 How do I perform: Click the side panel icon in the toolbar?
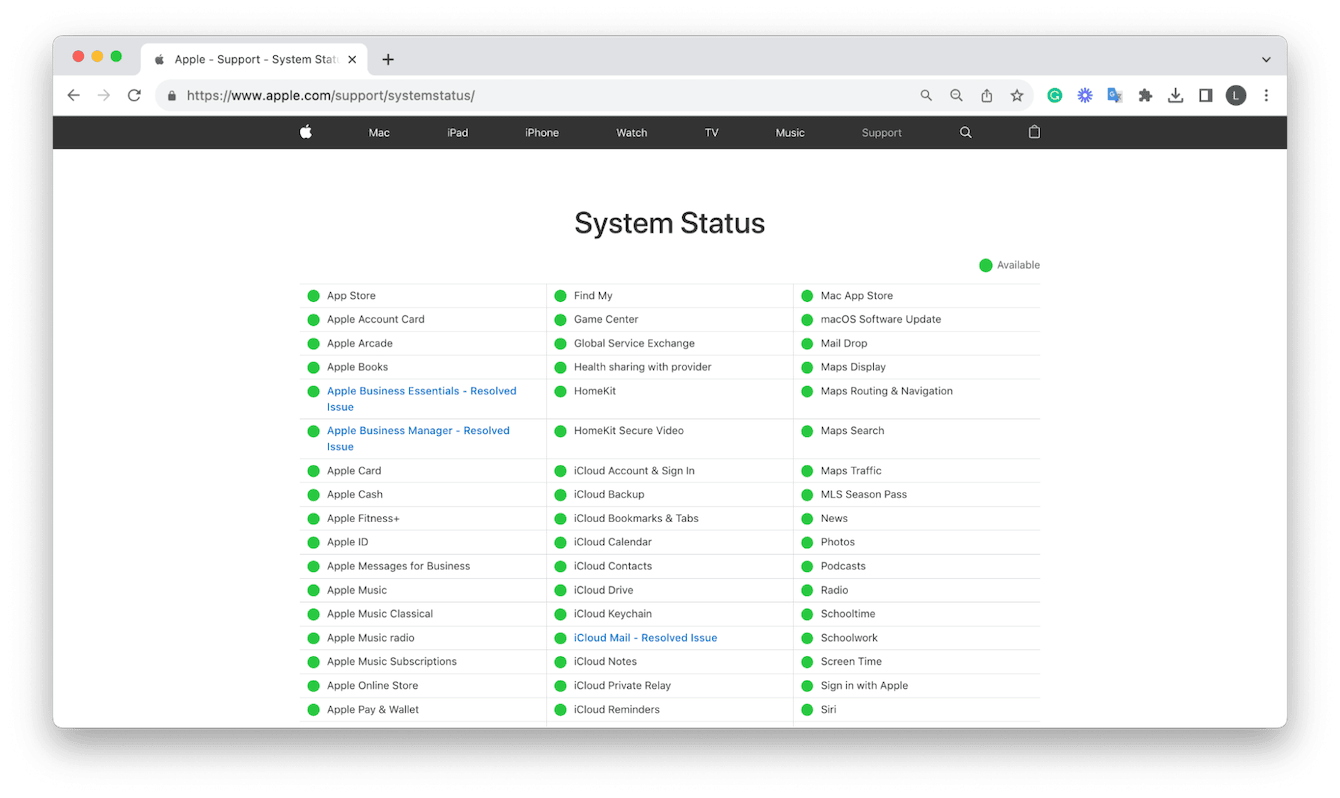(1205, 95)
